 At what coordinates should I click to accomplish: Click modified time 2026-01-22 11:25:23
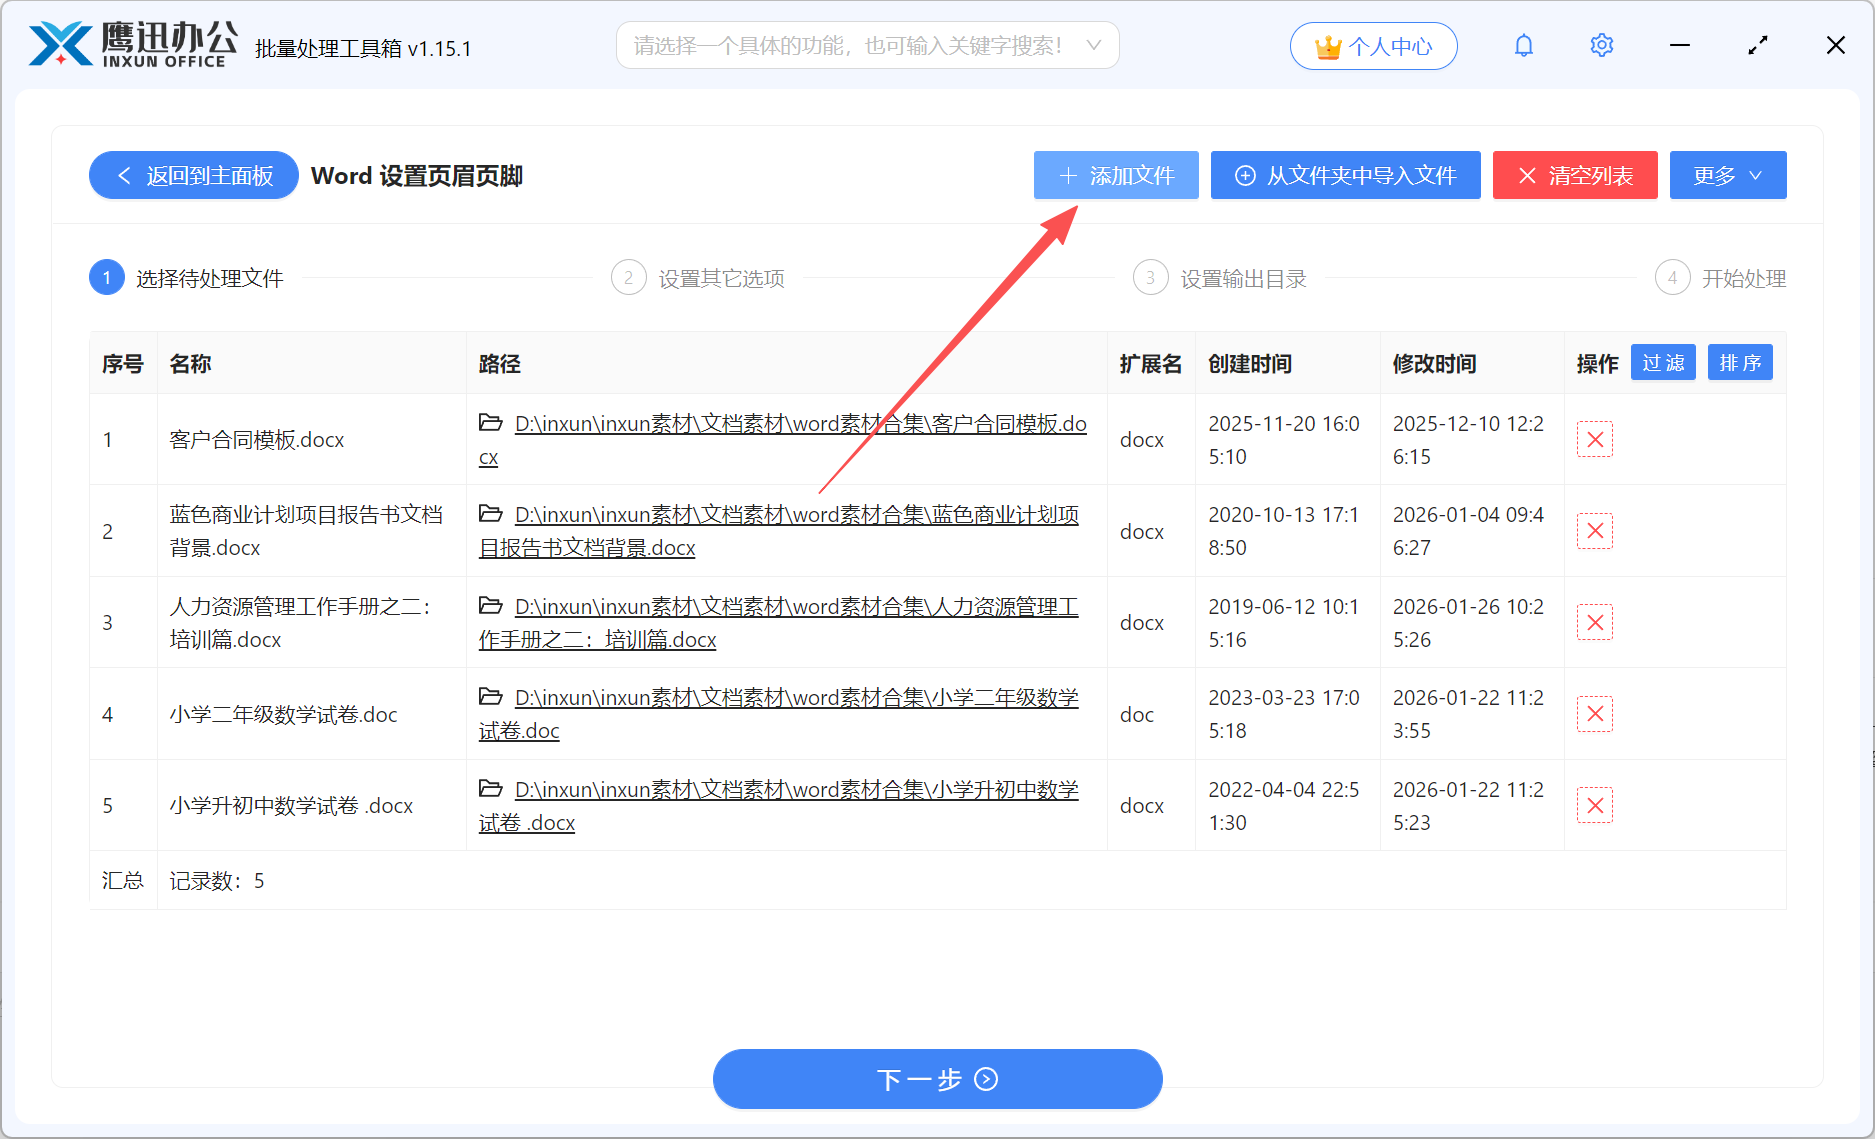[1468, 805]
